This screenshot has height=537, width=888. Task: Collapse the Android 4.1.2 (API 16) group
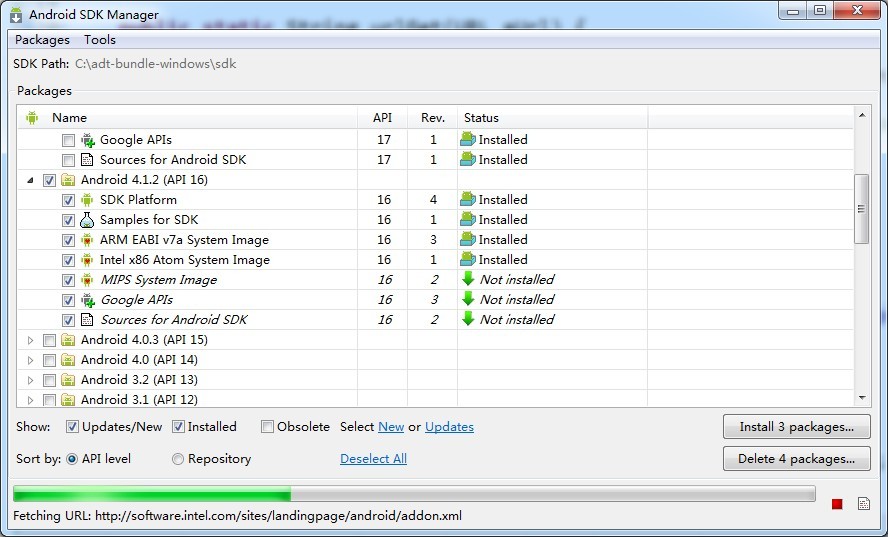tap(31, 181)
